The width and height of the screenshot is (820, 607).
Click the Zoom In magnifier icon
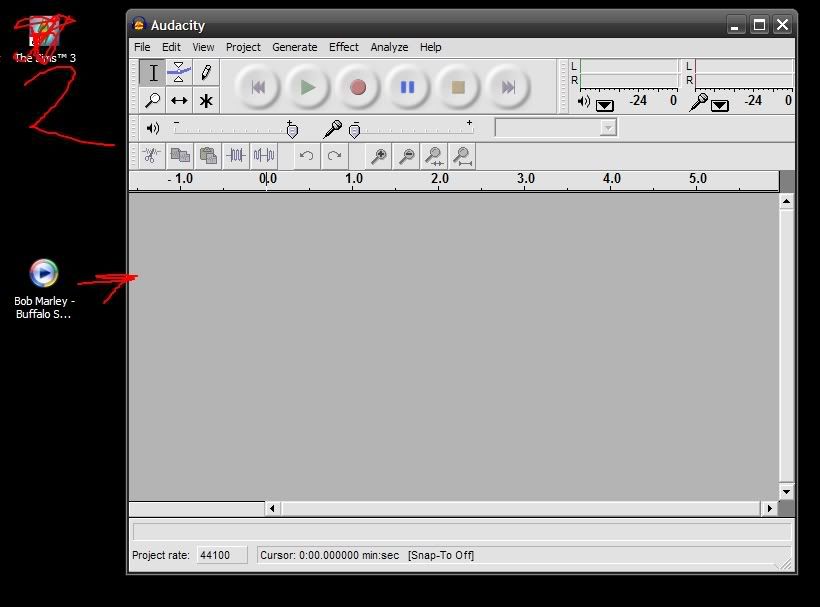point(379,156)
